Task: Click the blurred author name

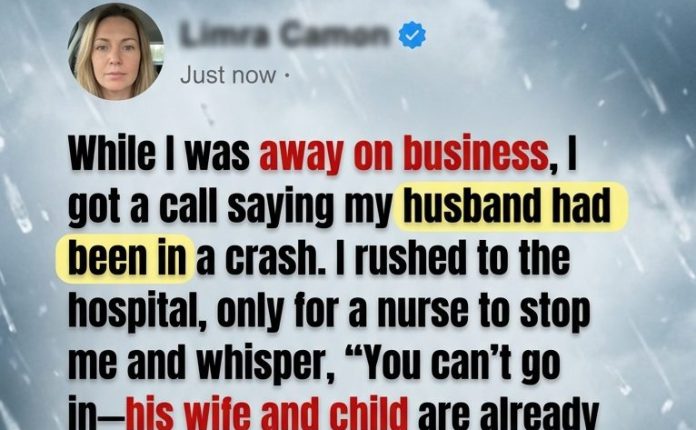Action: pyautogui.click(x=284, y=35)
